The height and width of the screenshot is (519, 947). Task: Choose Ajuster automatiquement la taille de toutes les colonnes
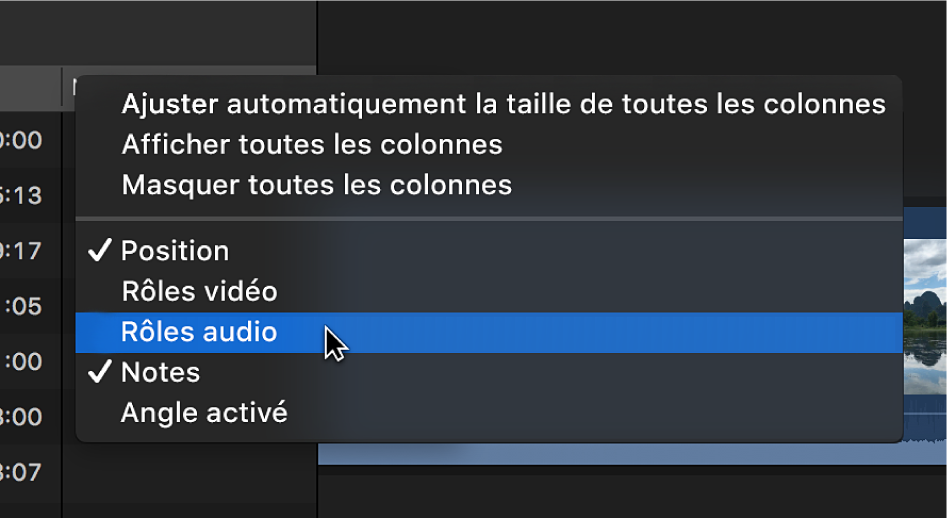pyautogui.click(x=503, y=104)
